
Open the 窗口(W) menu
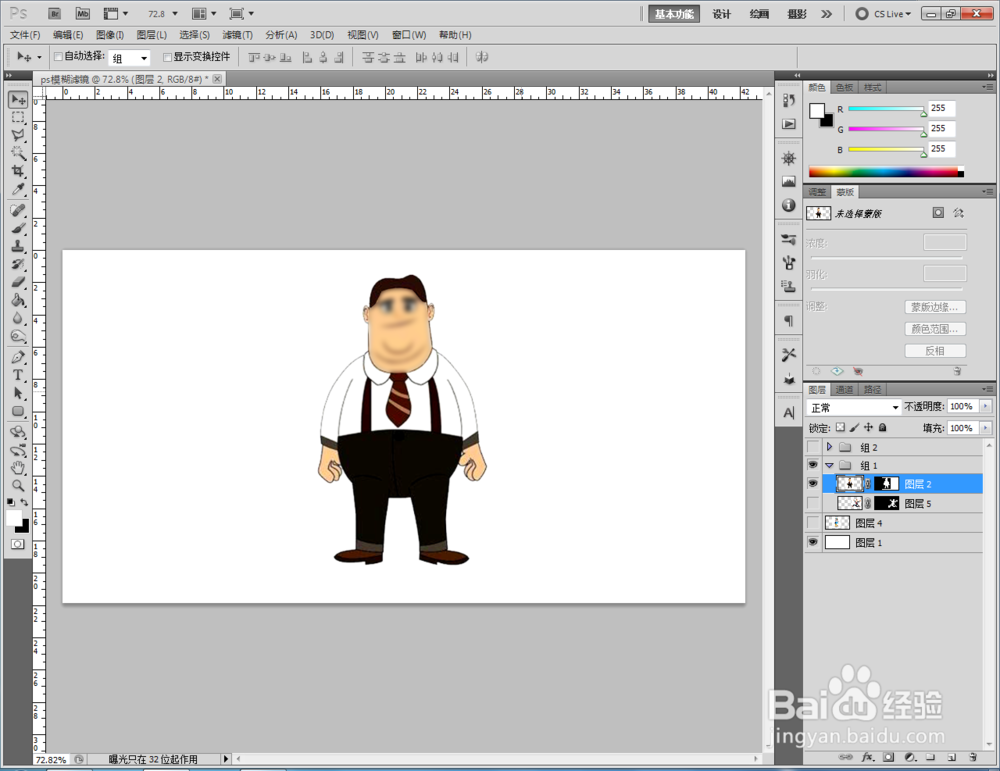409,34
